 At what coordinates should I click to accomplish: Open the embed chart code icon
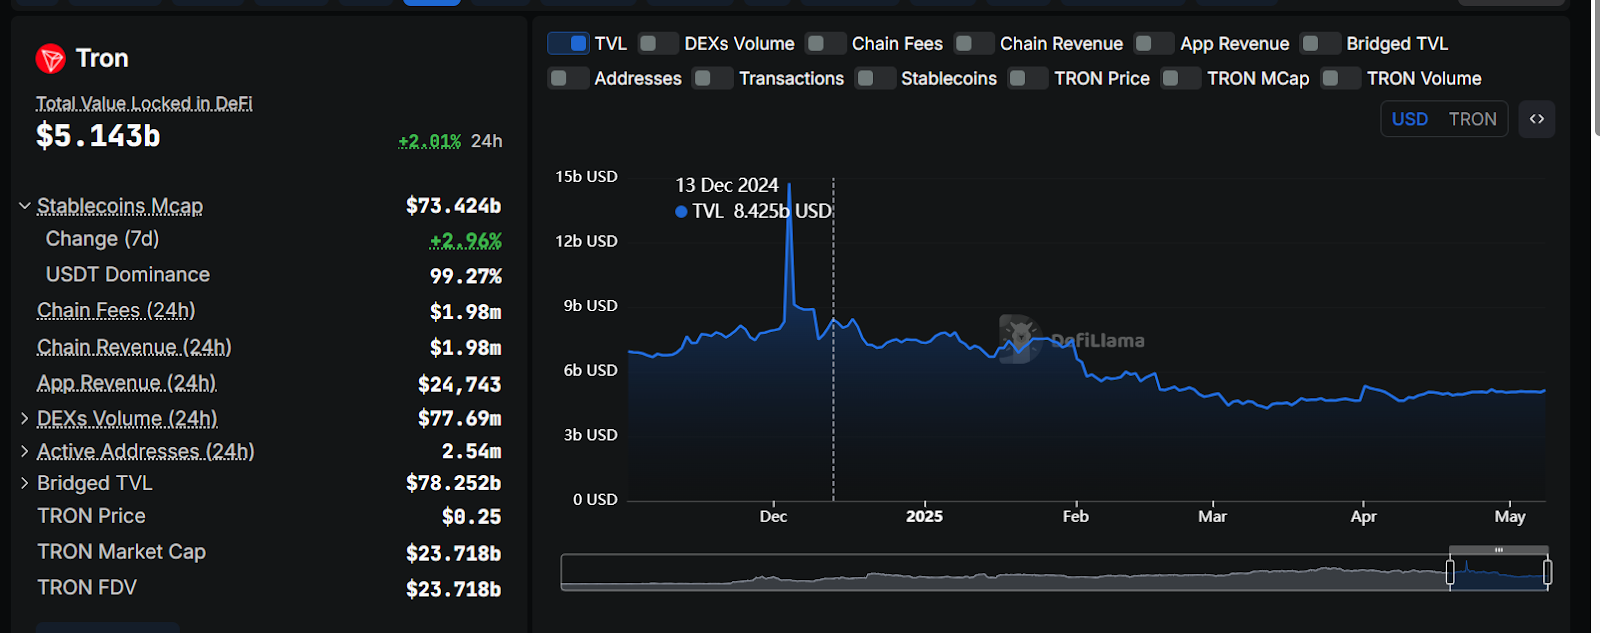(1537, 119)
